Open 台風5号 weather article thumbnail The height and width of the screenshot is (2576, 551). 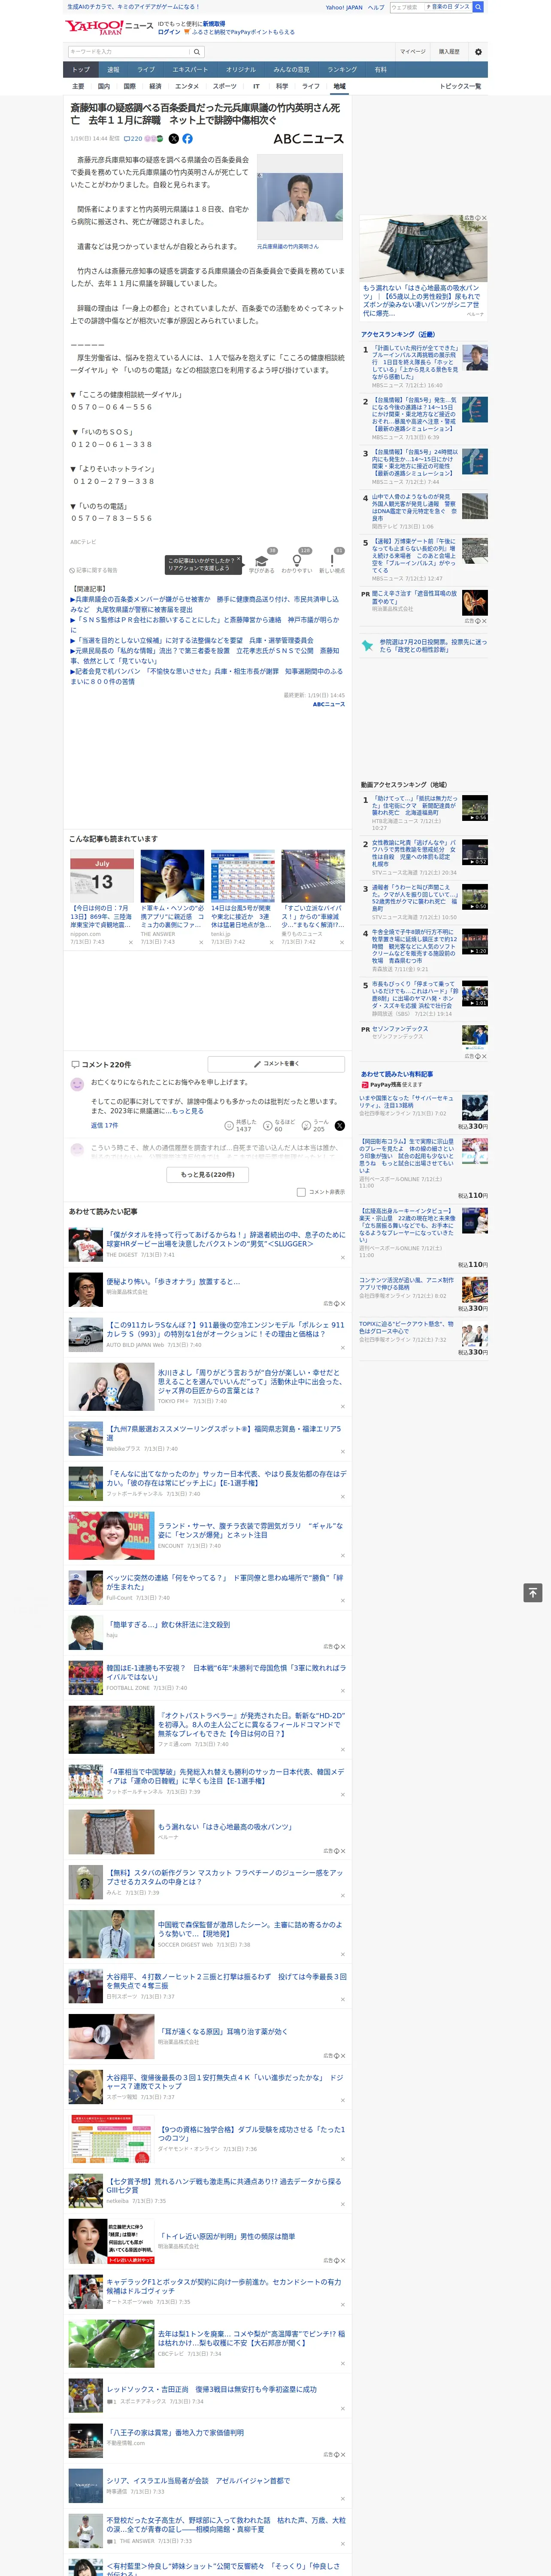(243, 876)
